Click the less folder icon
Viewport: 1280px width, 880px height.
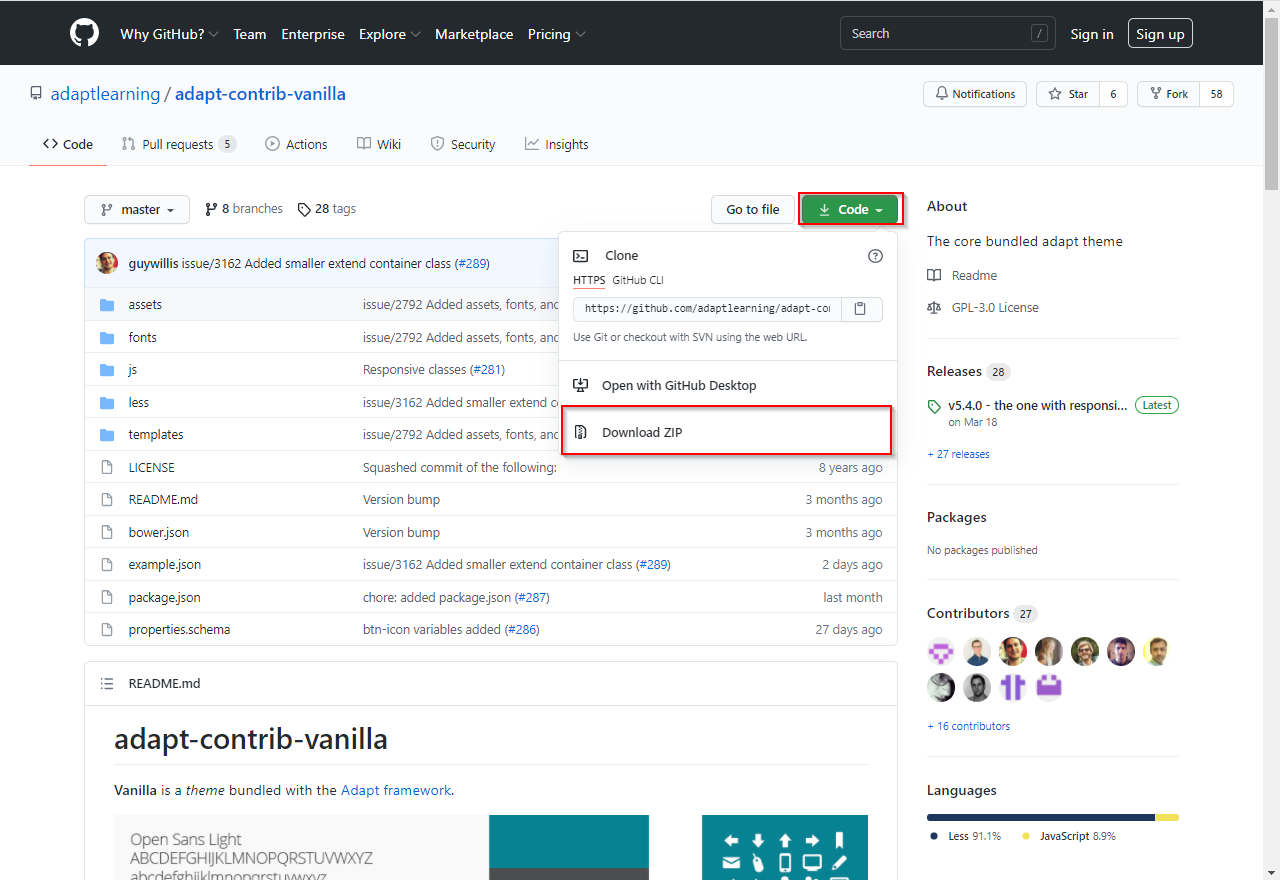[x=107, y=402]
